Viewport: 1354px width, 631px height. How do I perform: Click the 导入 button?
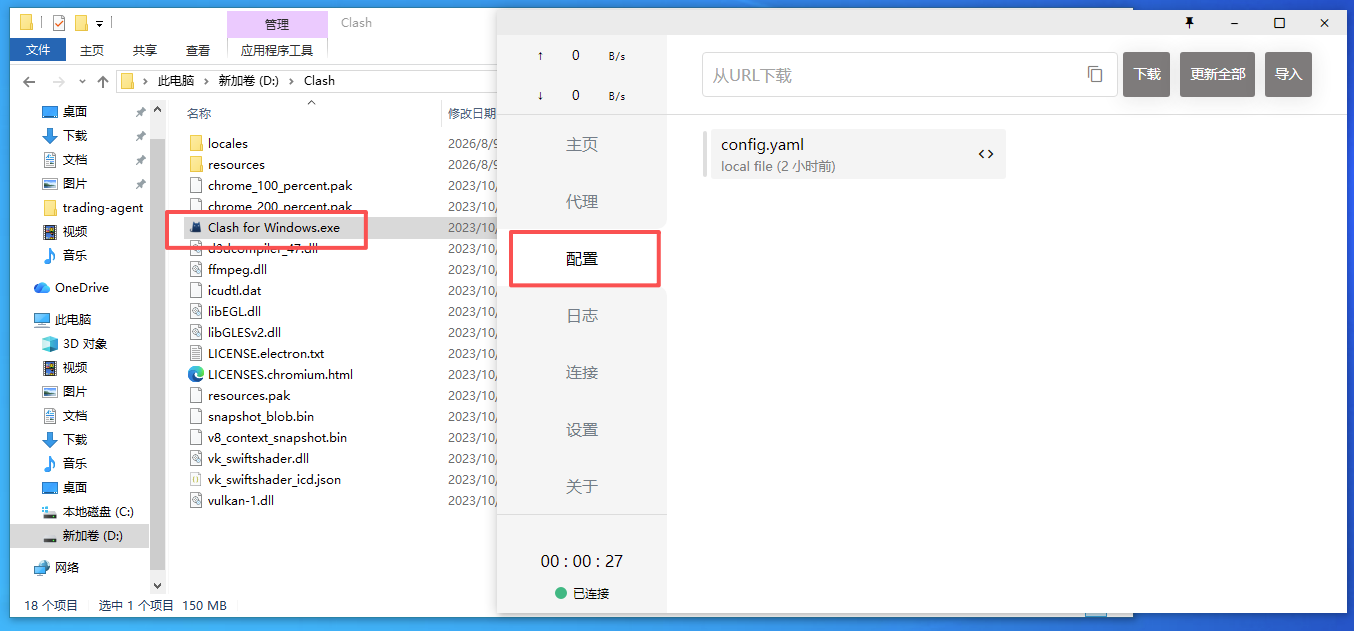1288,75
